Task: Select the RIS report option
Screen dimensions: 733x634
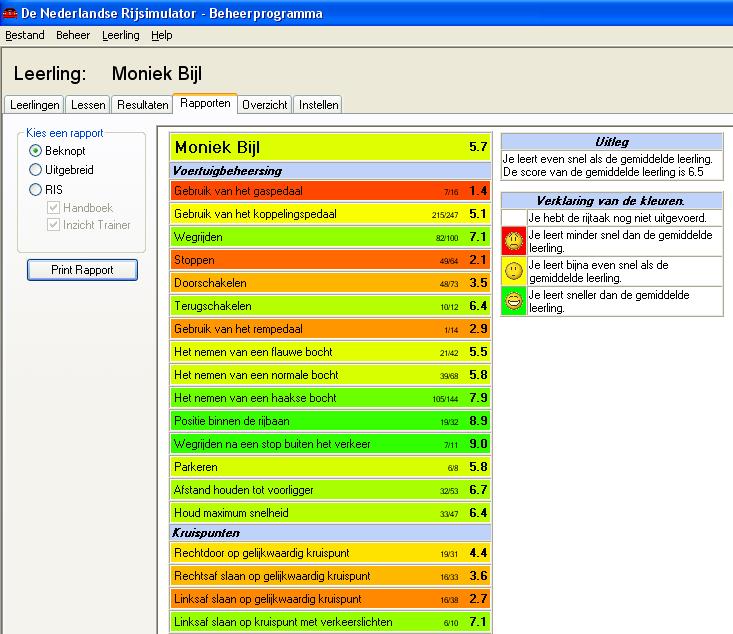Action: (x=36, y=189)
